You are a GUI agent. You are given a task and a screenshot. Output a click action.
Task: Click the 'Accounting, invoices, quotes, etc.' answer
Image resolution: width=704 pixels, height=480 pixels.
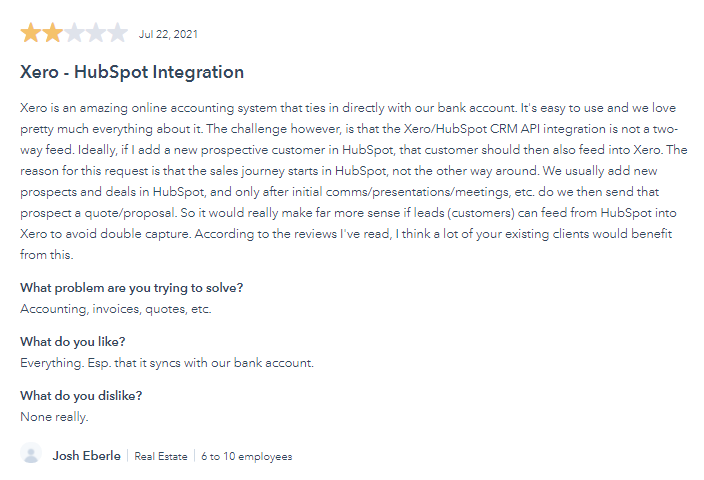point(116,309)
